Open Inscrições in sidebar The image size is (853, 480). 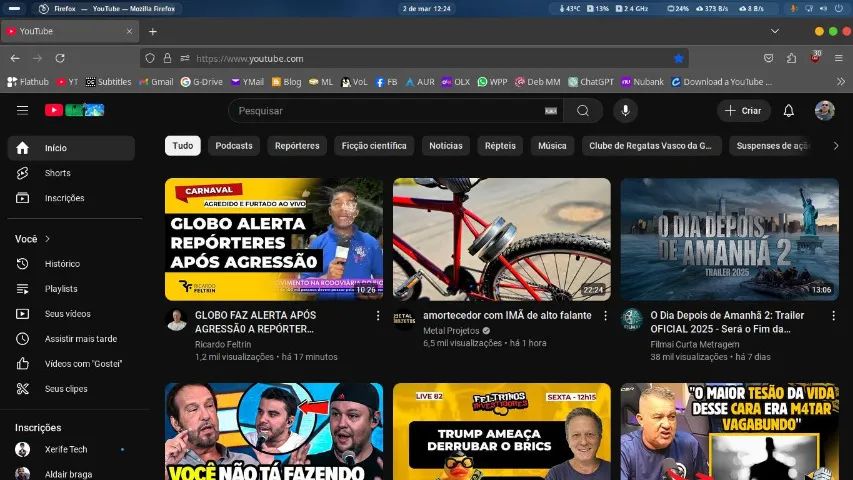71,198
